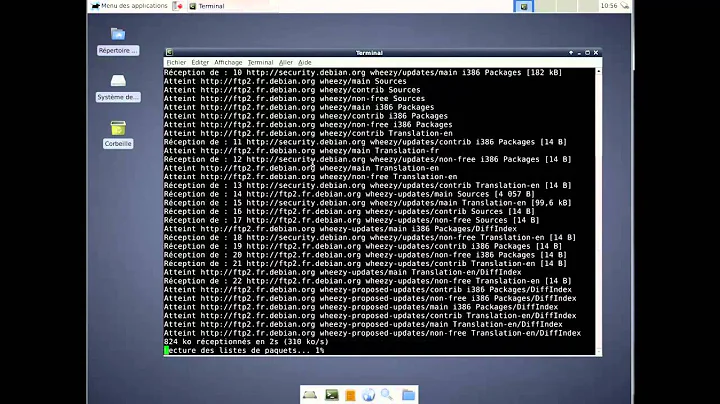Close the Terminal window

pyautogui.click(x=596, y=53)
